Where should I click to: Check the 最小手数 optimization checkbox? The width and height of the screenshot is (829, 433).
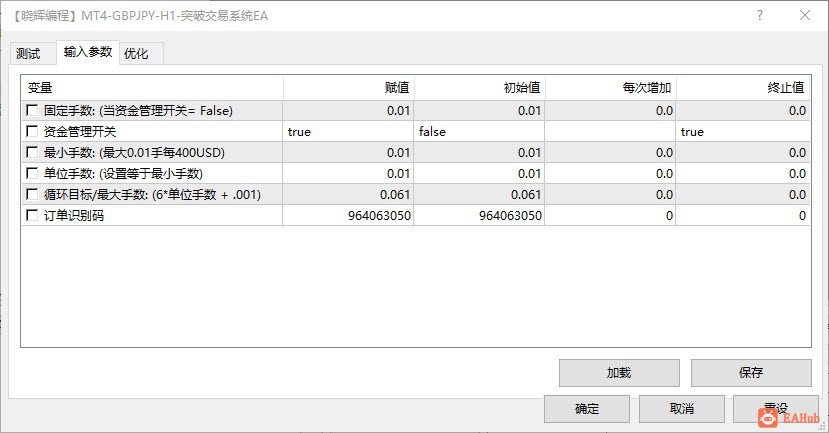(x=32, y=152)
